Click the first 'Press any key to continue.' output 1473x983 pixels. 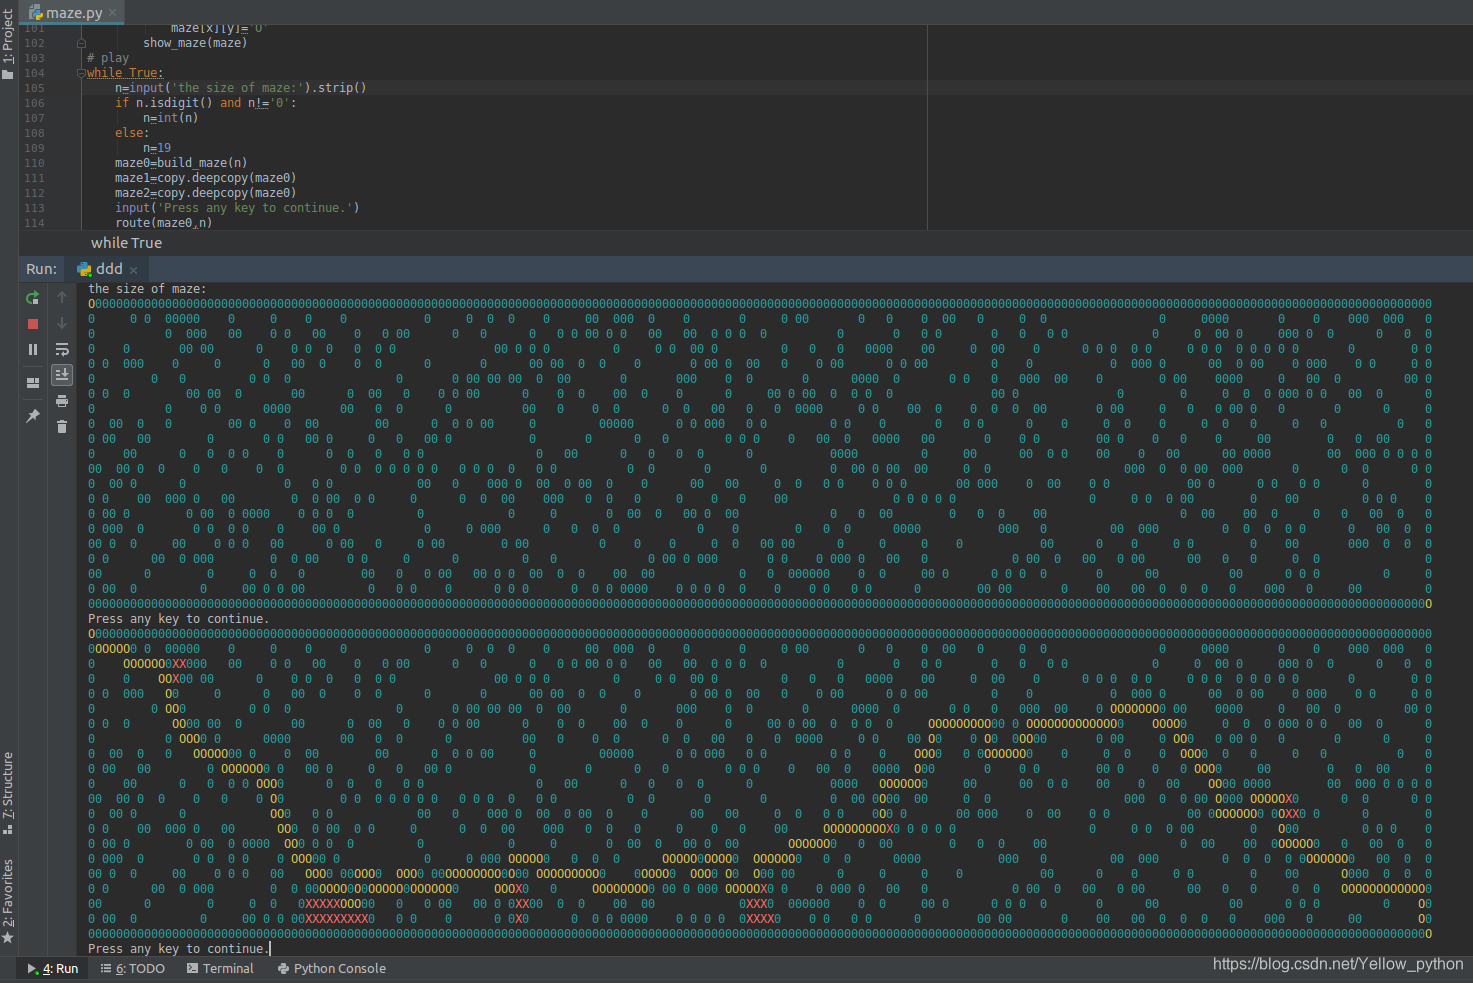coord(178,619)
